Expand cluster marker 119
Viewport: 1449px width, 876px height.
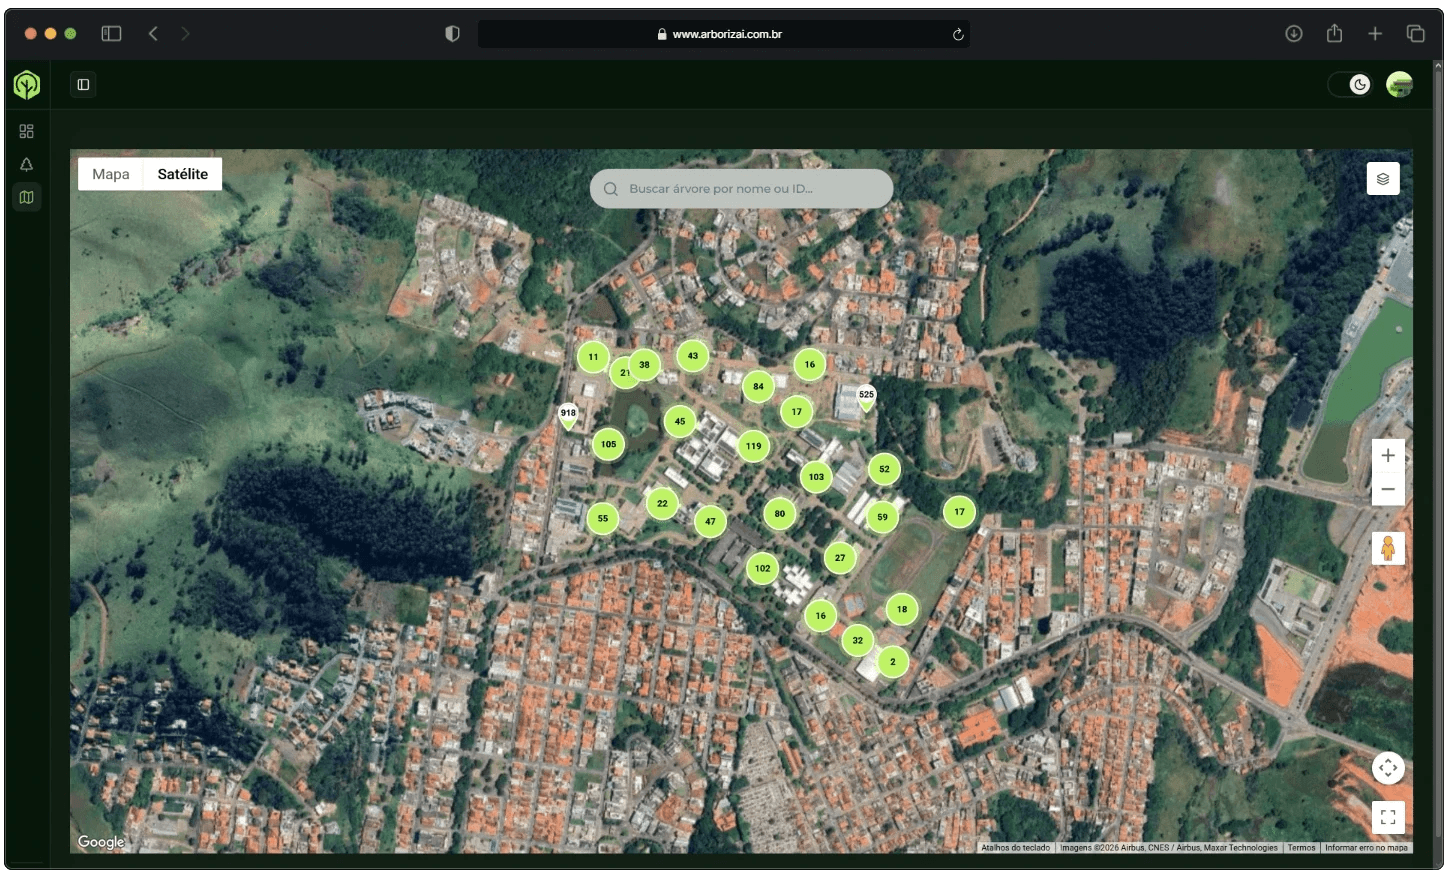coord(753,446)
